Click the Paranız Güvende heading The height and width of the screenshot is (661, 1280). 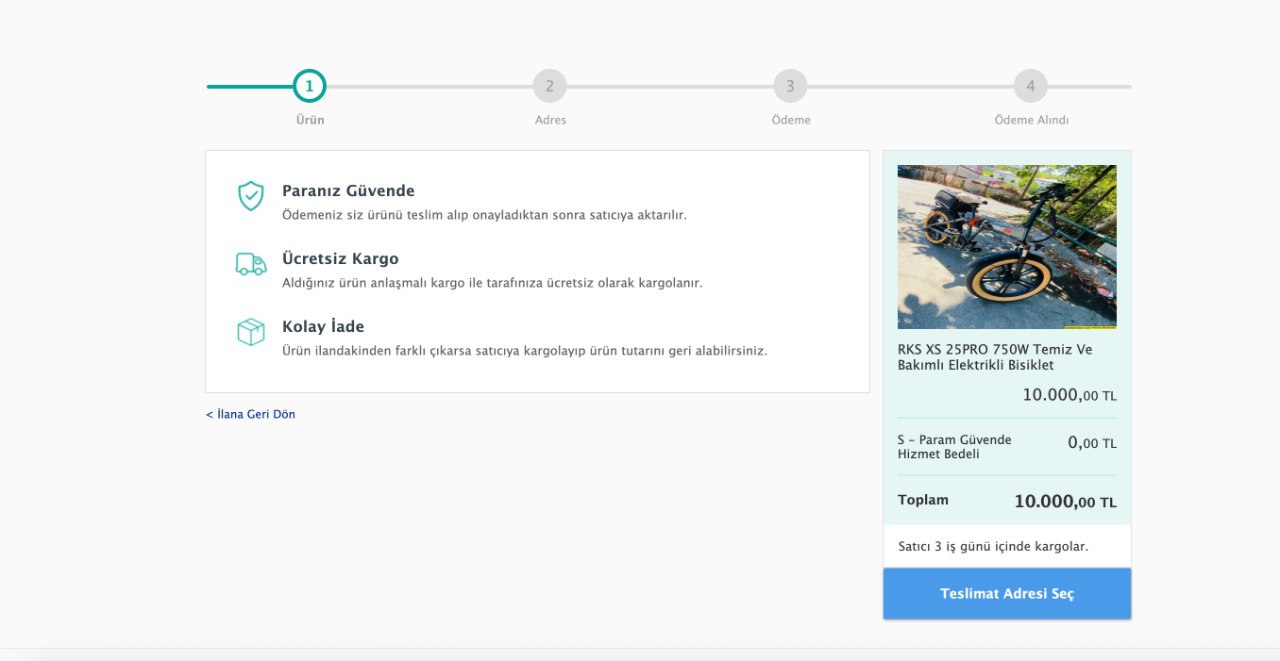pos(348,191)
